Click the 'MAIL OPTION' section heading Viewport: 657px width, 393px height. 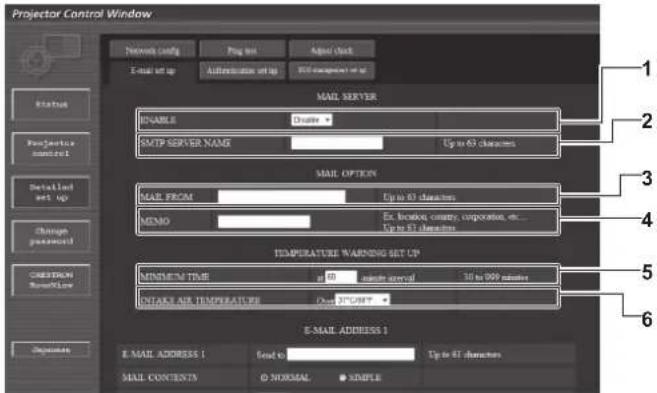click(x=346, y=173)
